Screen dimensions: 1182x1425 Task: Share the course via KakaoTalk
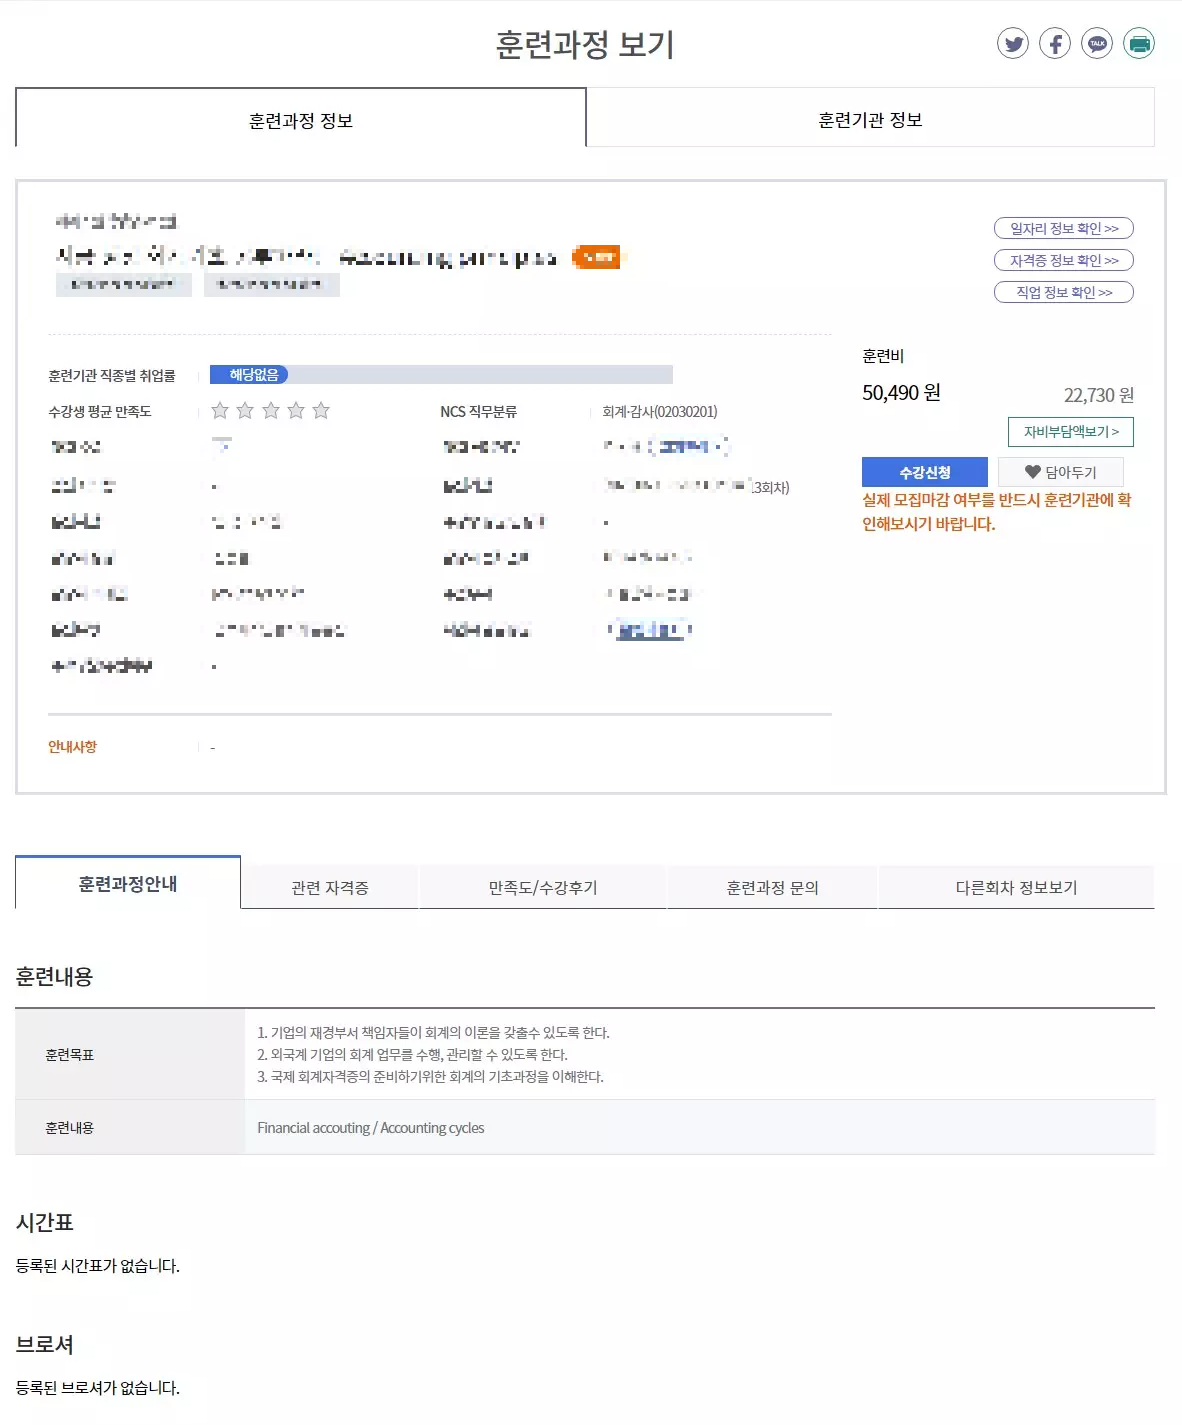click(1097, 44)
